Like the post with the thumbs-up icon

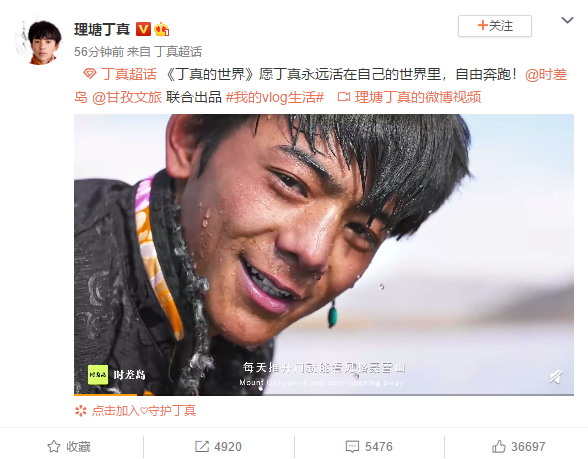click(x=499, y=446)
